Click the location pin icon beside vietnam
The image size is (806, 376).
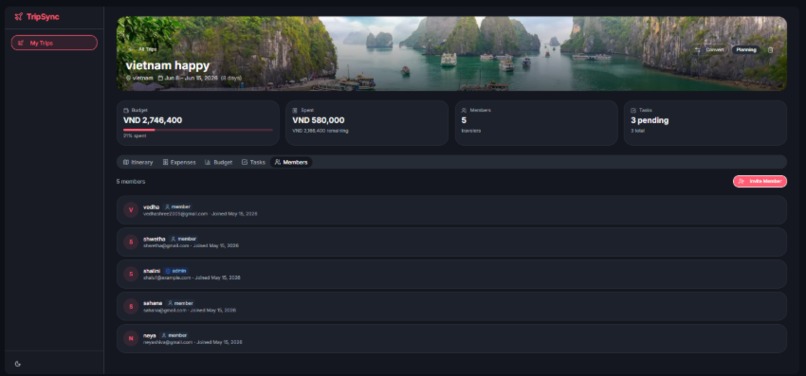click(x=129, y=78)
